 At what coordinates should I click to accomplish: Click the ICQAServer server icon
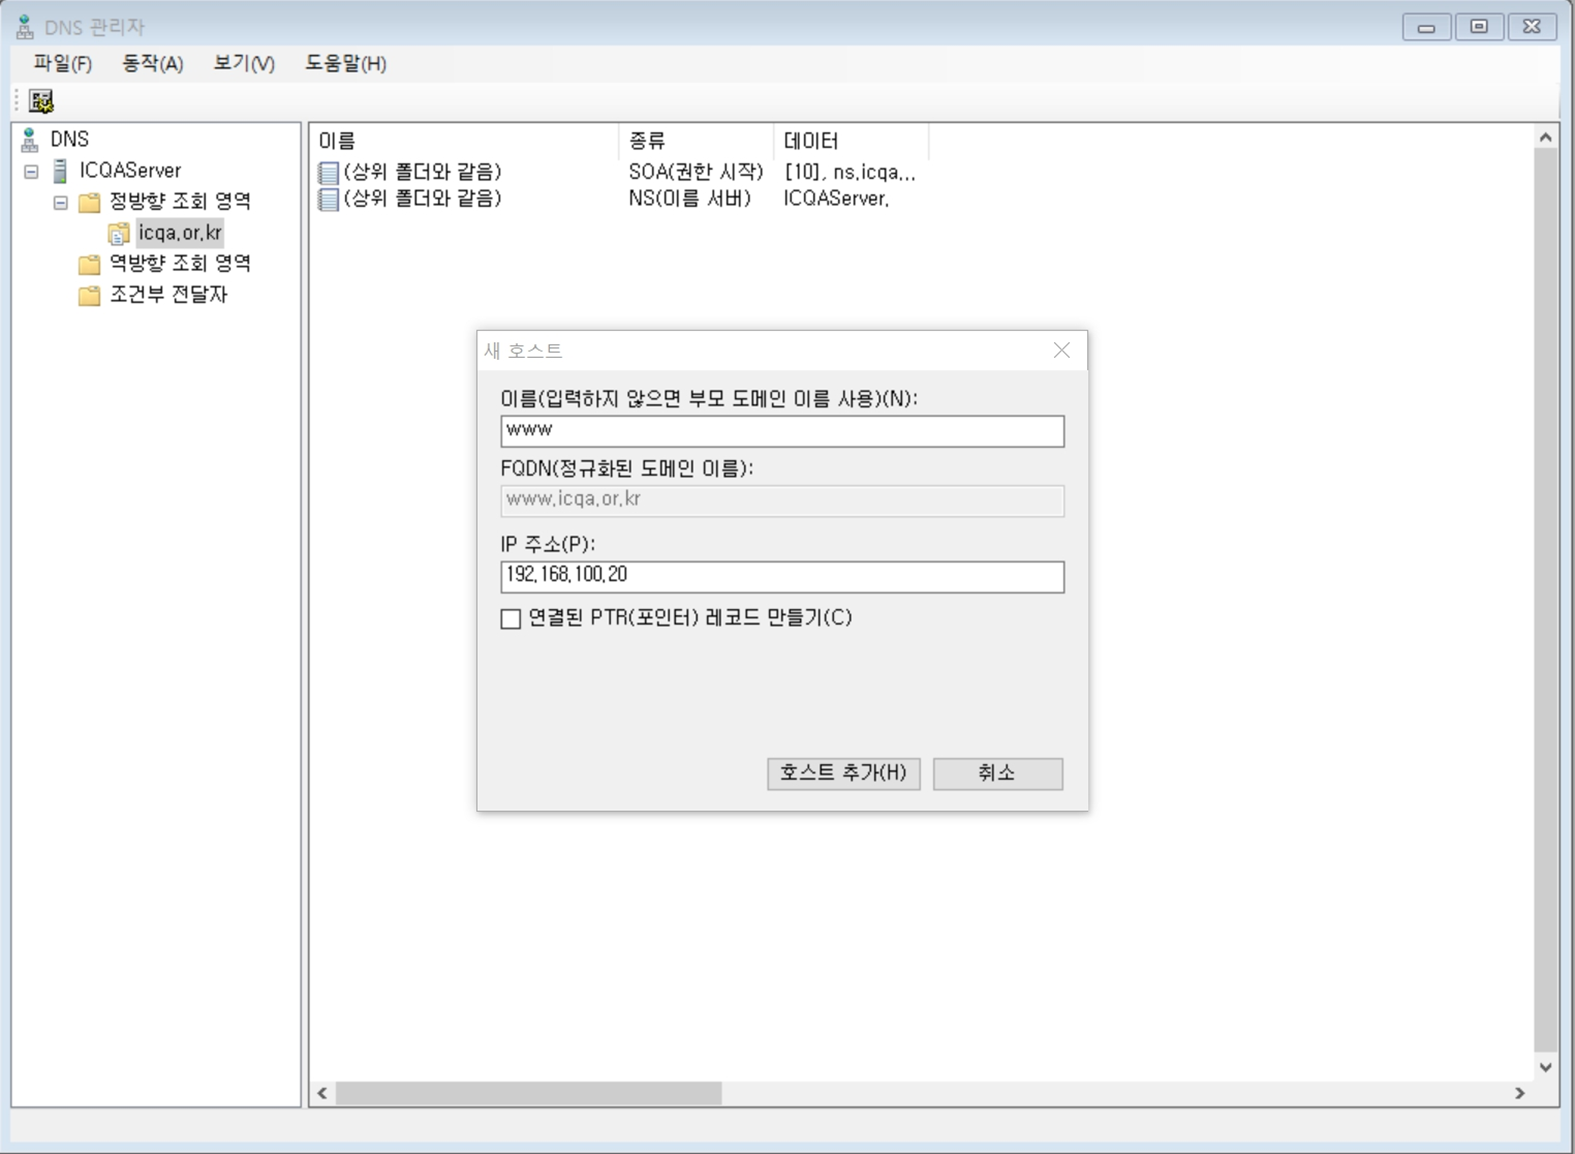[61, 170]
